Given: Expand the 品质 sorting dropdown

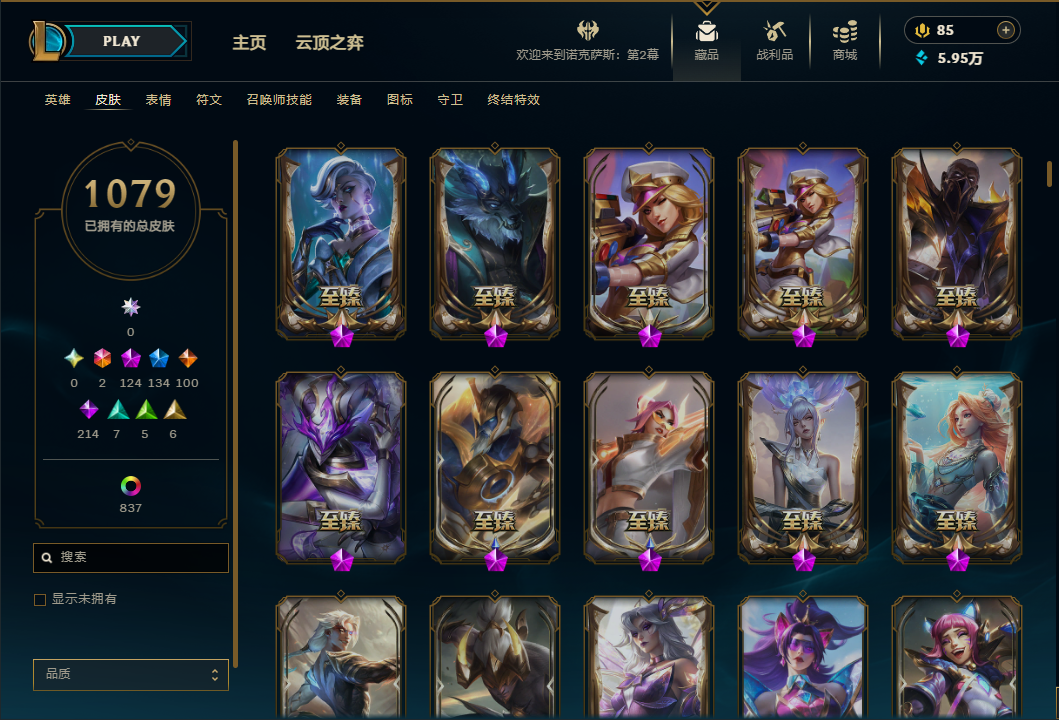Looking at the screenshot, I should pos(131,674).
